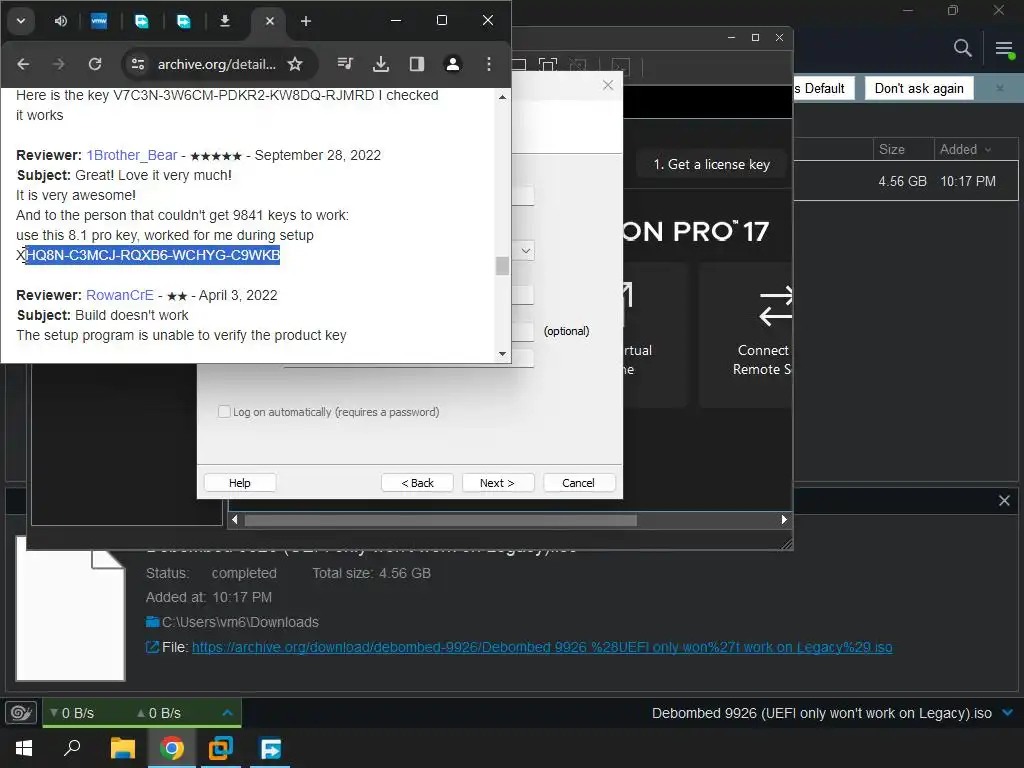Click the VMware horizontal scrollbar thumb
The image size is (1024, 768).
(440, 520)
